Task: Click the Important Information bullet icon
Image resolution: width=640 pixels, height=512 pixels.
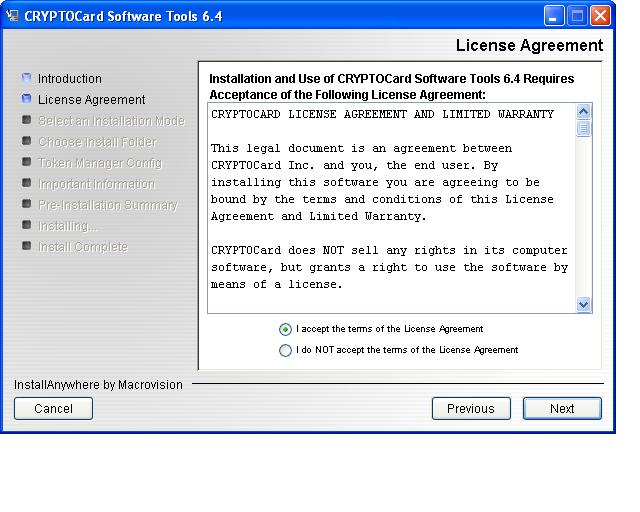Action: [x=26, y=183]
